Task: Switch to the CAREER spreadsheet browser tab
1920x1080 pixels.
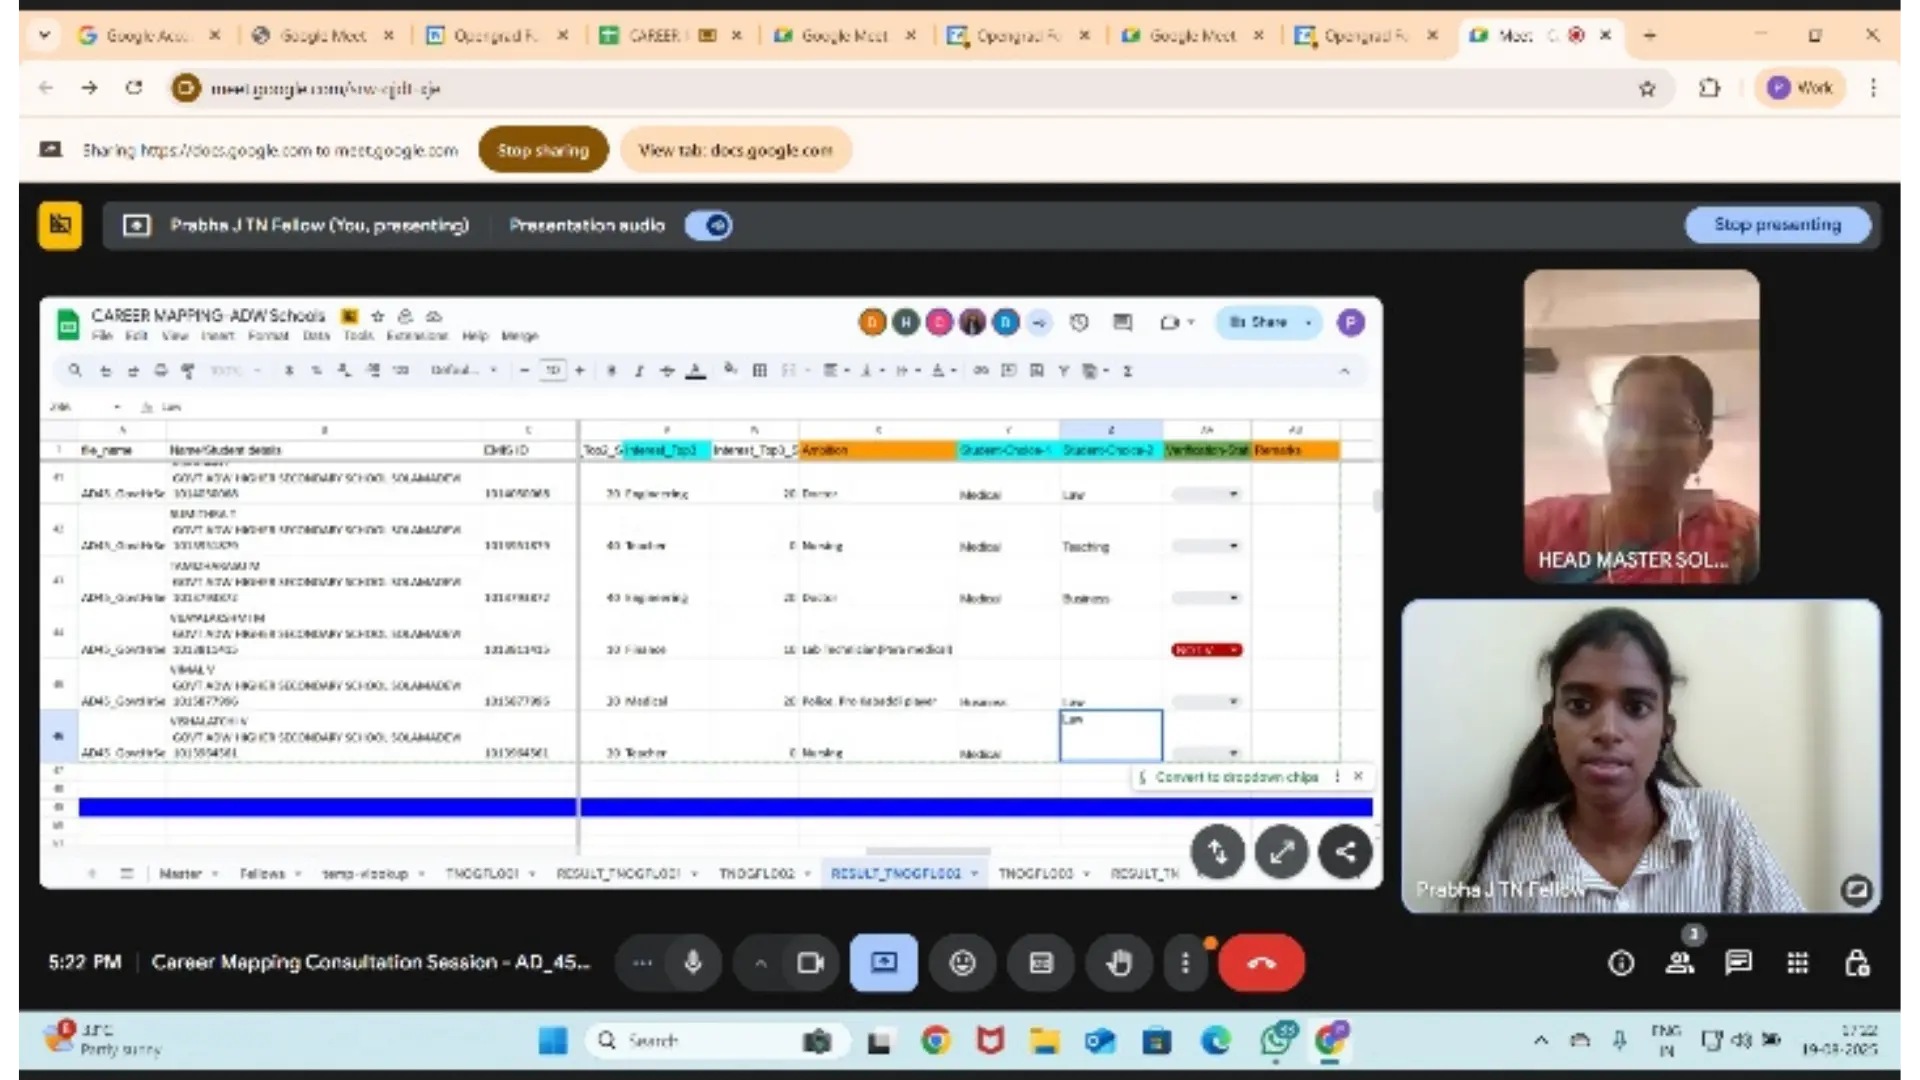Action: (x=655, y=35)
